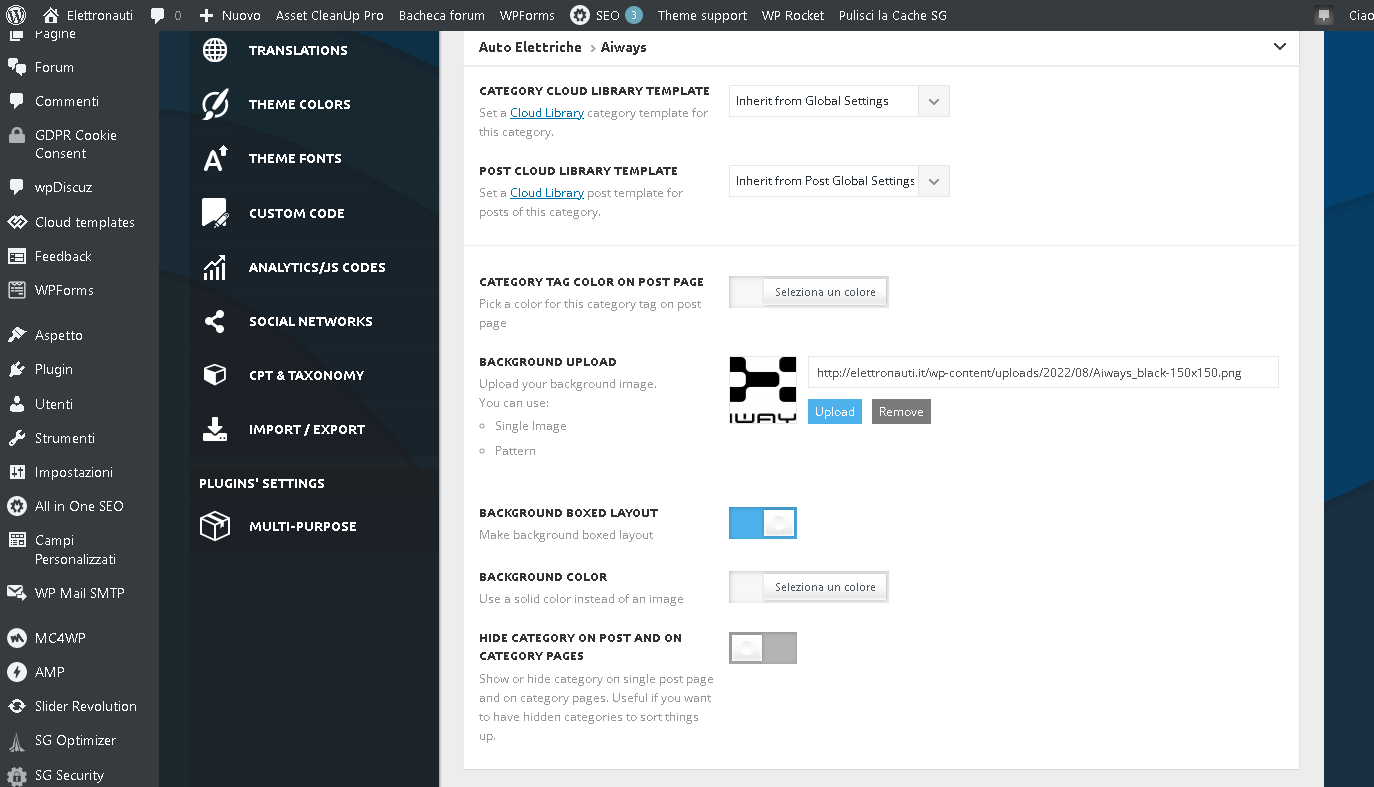This screenshot has height=787, width=1374.
Task: Click the WP Mail SMTP envelope icon
Action: (x=17, y=593)
